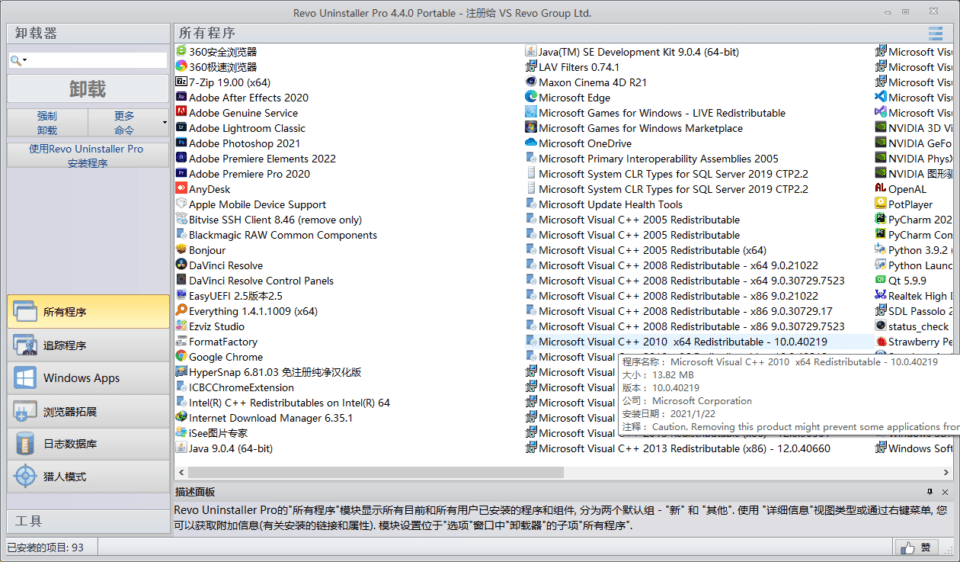Click the large 卸载 button
The width and height of the screenshot is (960, 562).
point(88,89)
